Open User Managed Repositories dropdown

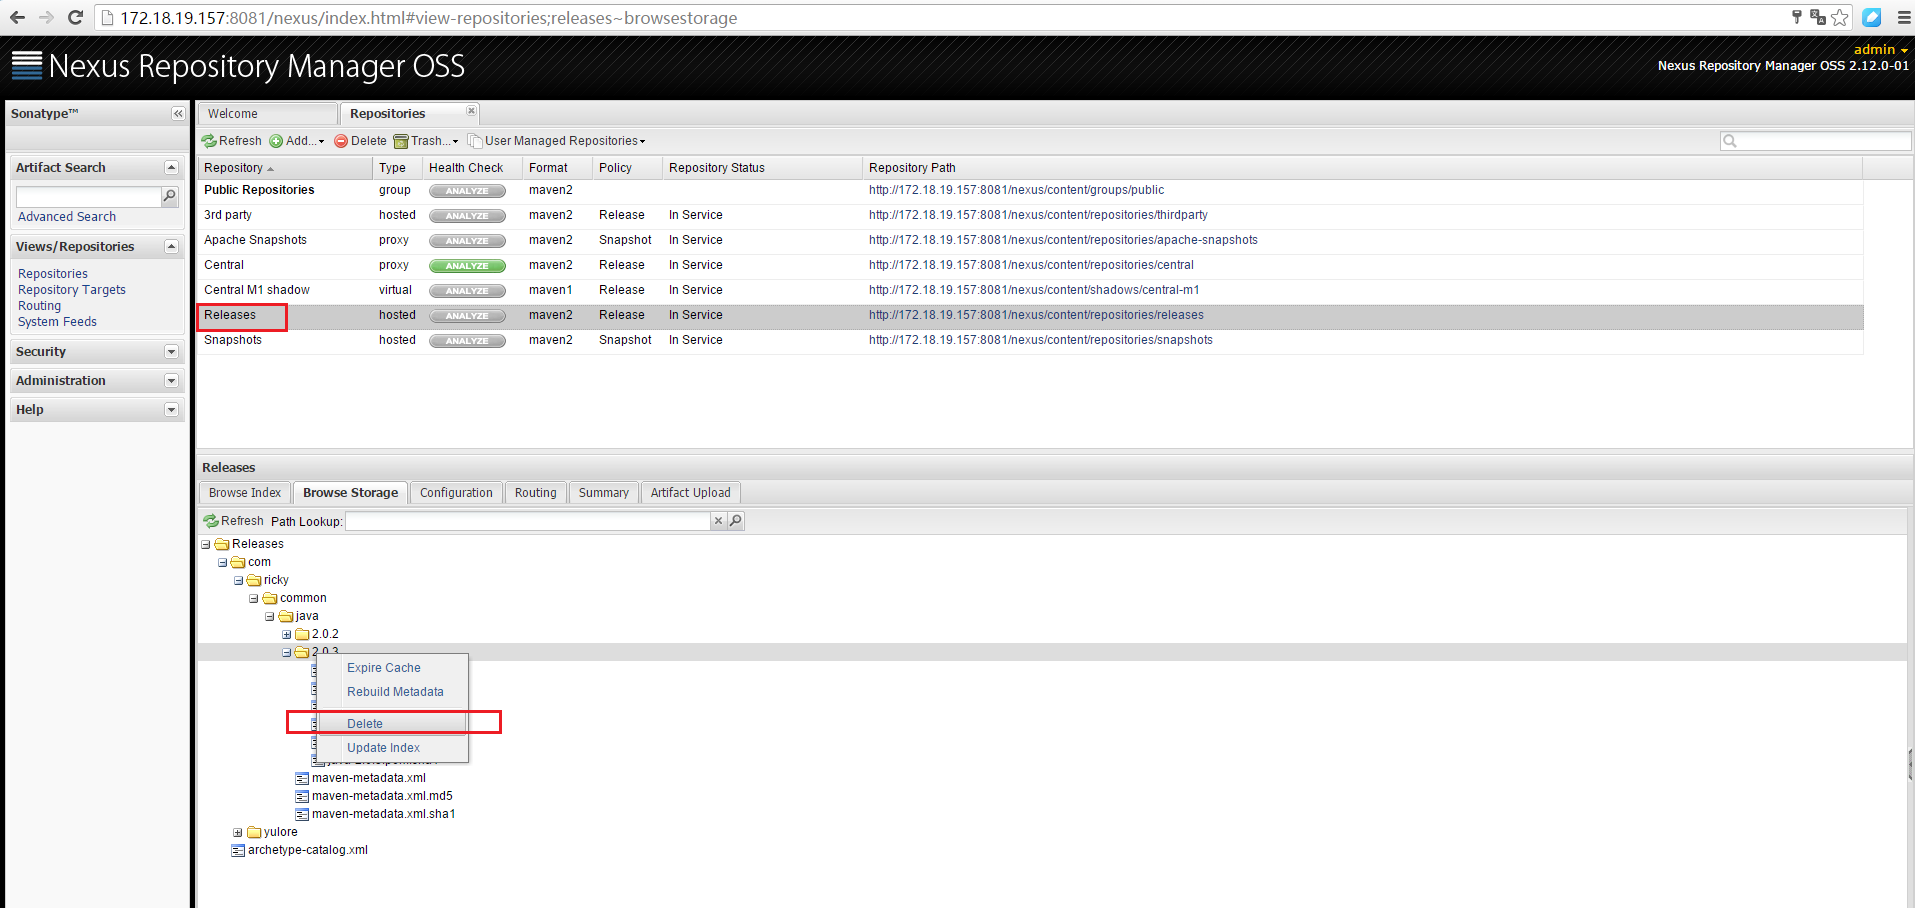pos(557,141)
